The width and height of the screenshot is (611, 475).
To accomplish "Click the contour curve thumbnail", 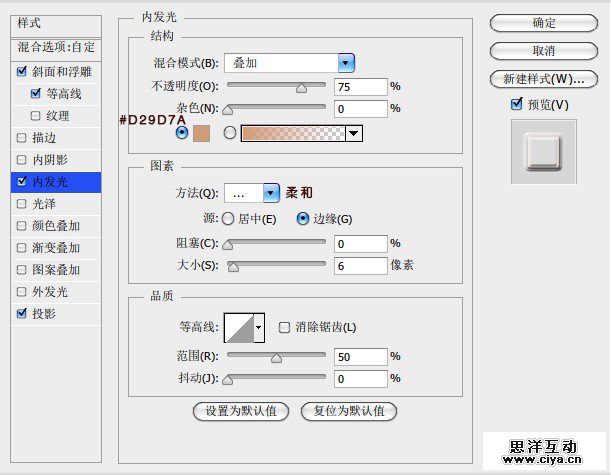I will (x=238, y=326).
